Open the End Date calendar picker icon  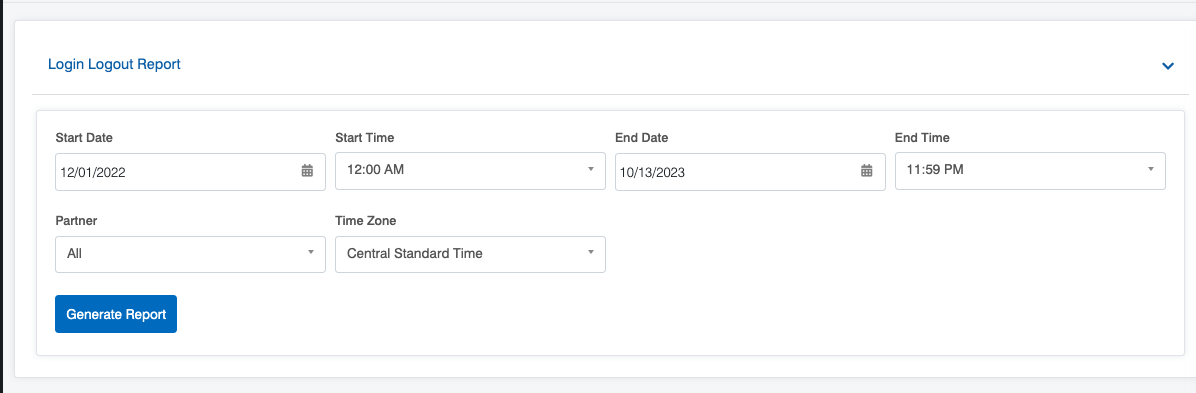tap(866, 171)
